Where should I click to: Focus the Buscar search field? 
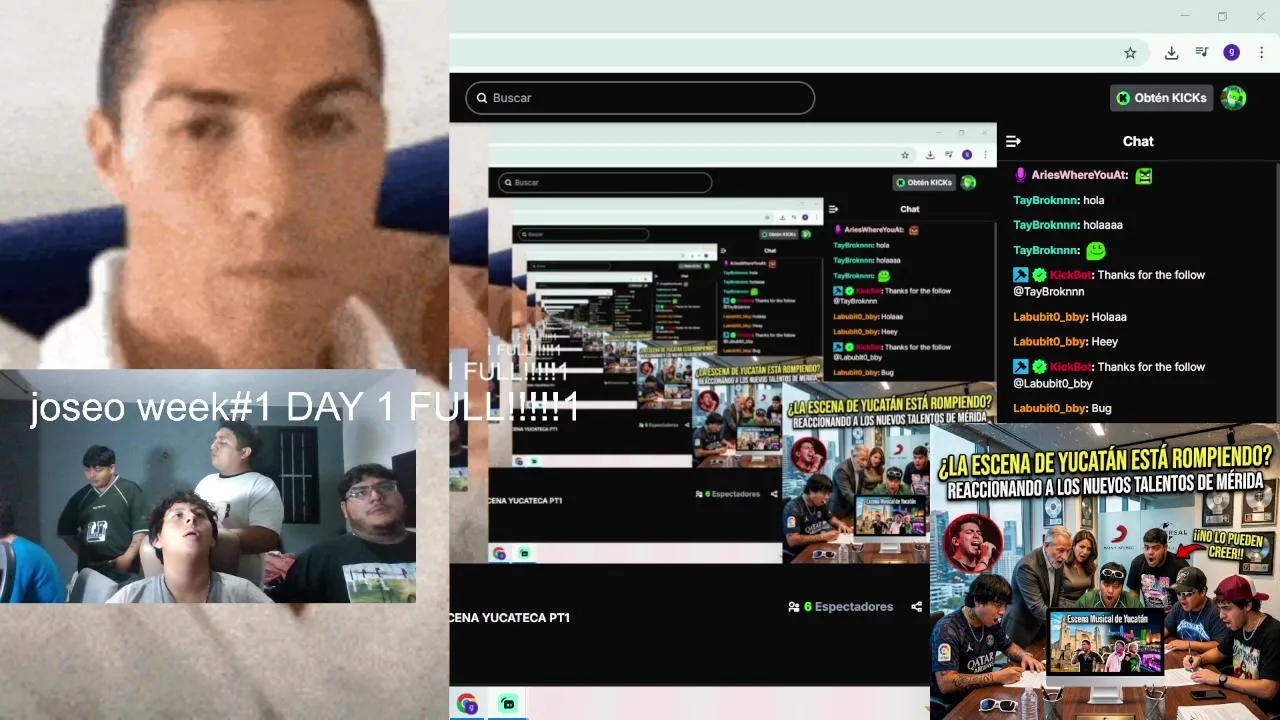tap(640, 98)
